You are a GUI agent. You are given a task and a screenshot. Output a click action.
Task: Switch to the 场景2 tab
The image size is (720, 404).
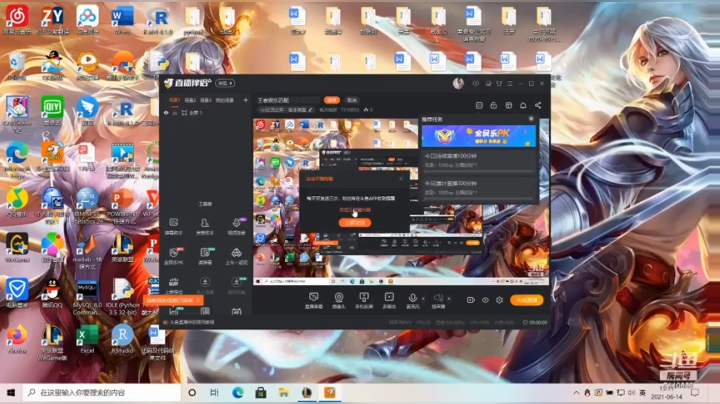[x=190, y=100]
